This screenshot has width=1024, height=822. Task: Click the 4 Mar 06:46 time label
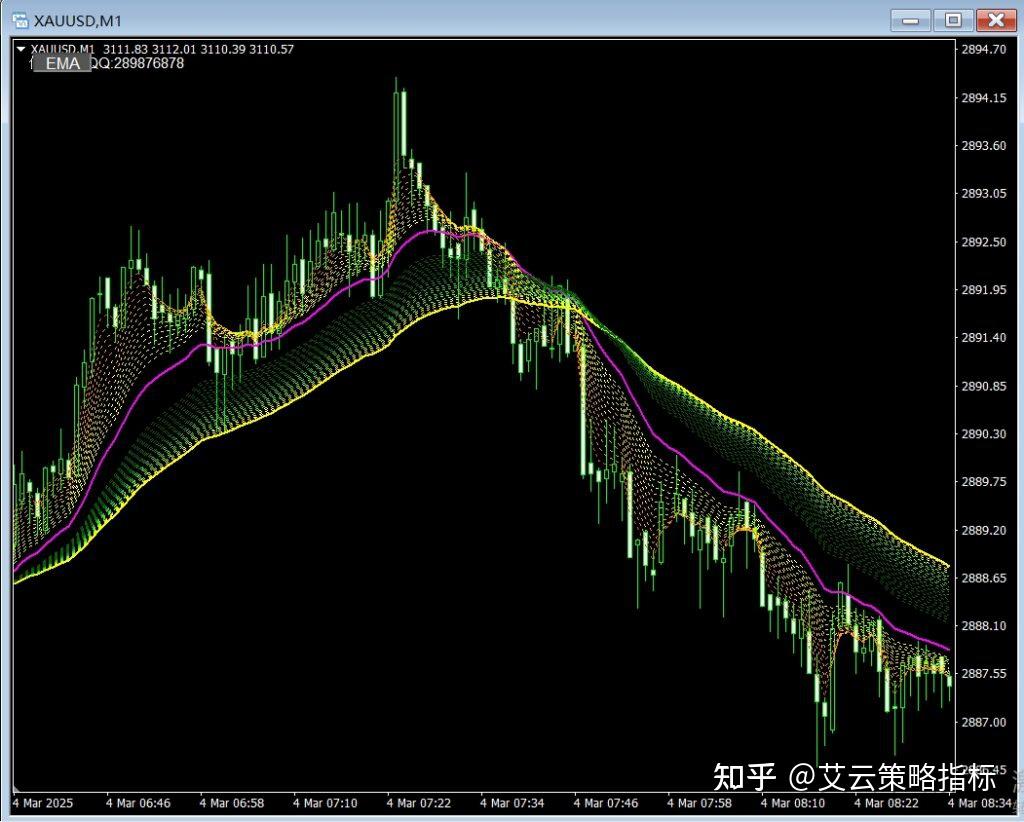coord(138,803)
